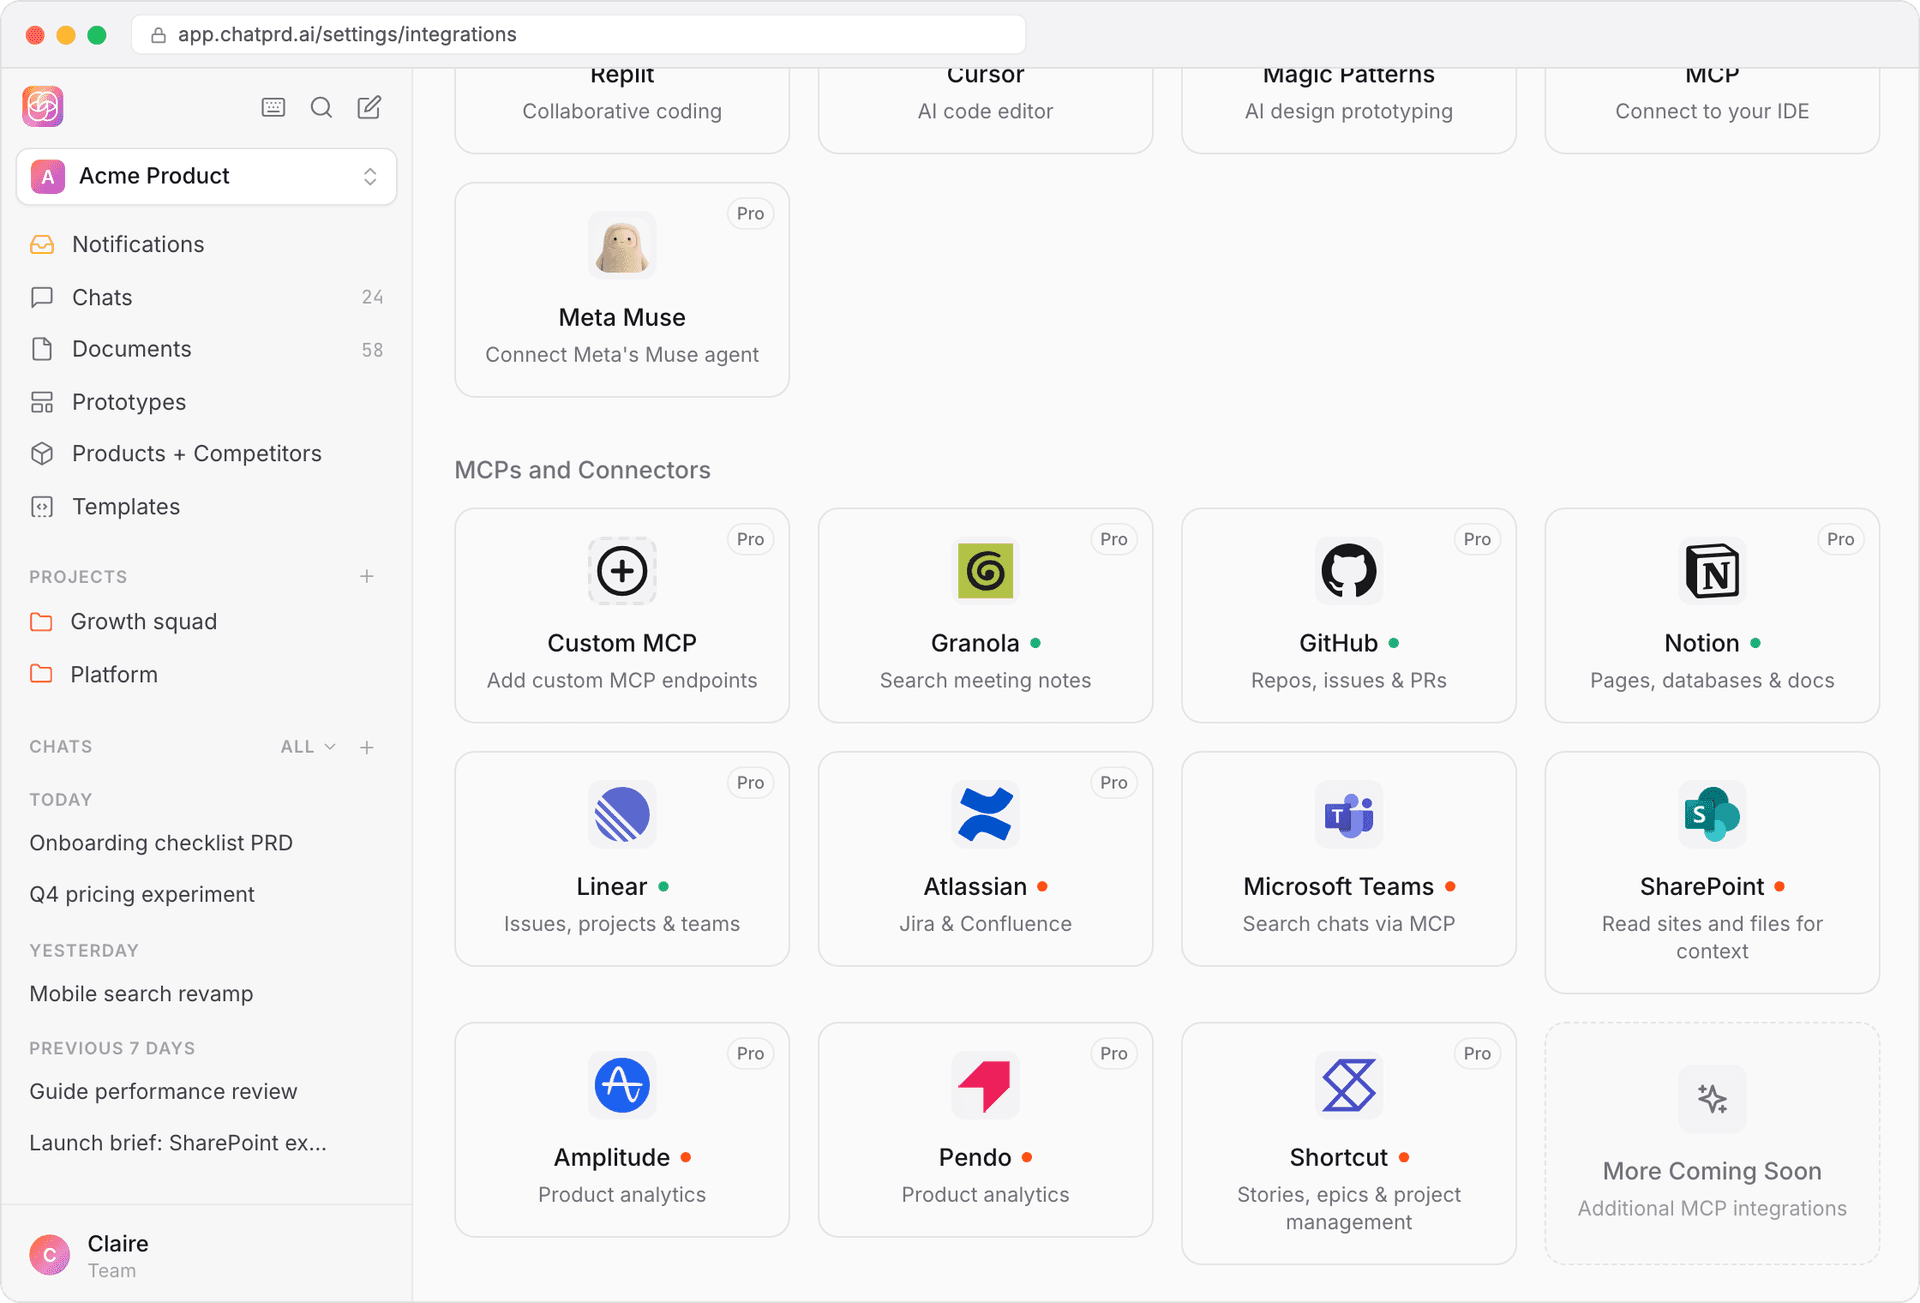Go to Notifications in sidebar
This screenshot has height=1303, width=1920.
tap(207, 244)
